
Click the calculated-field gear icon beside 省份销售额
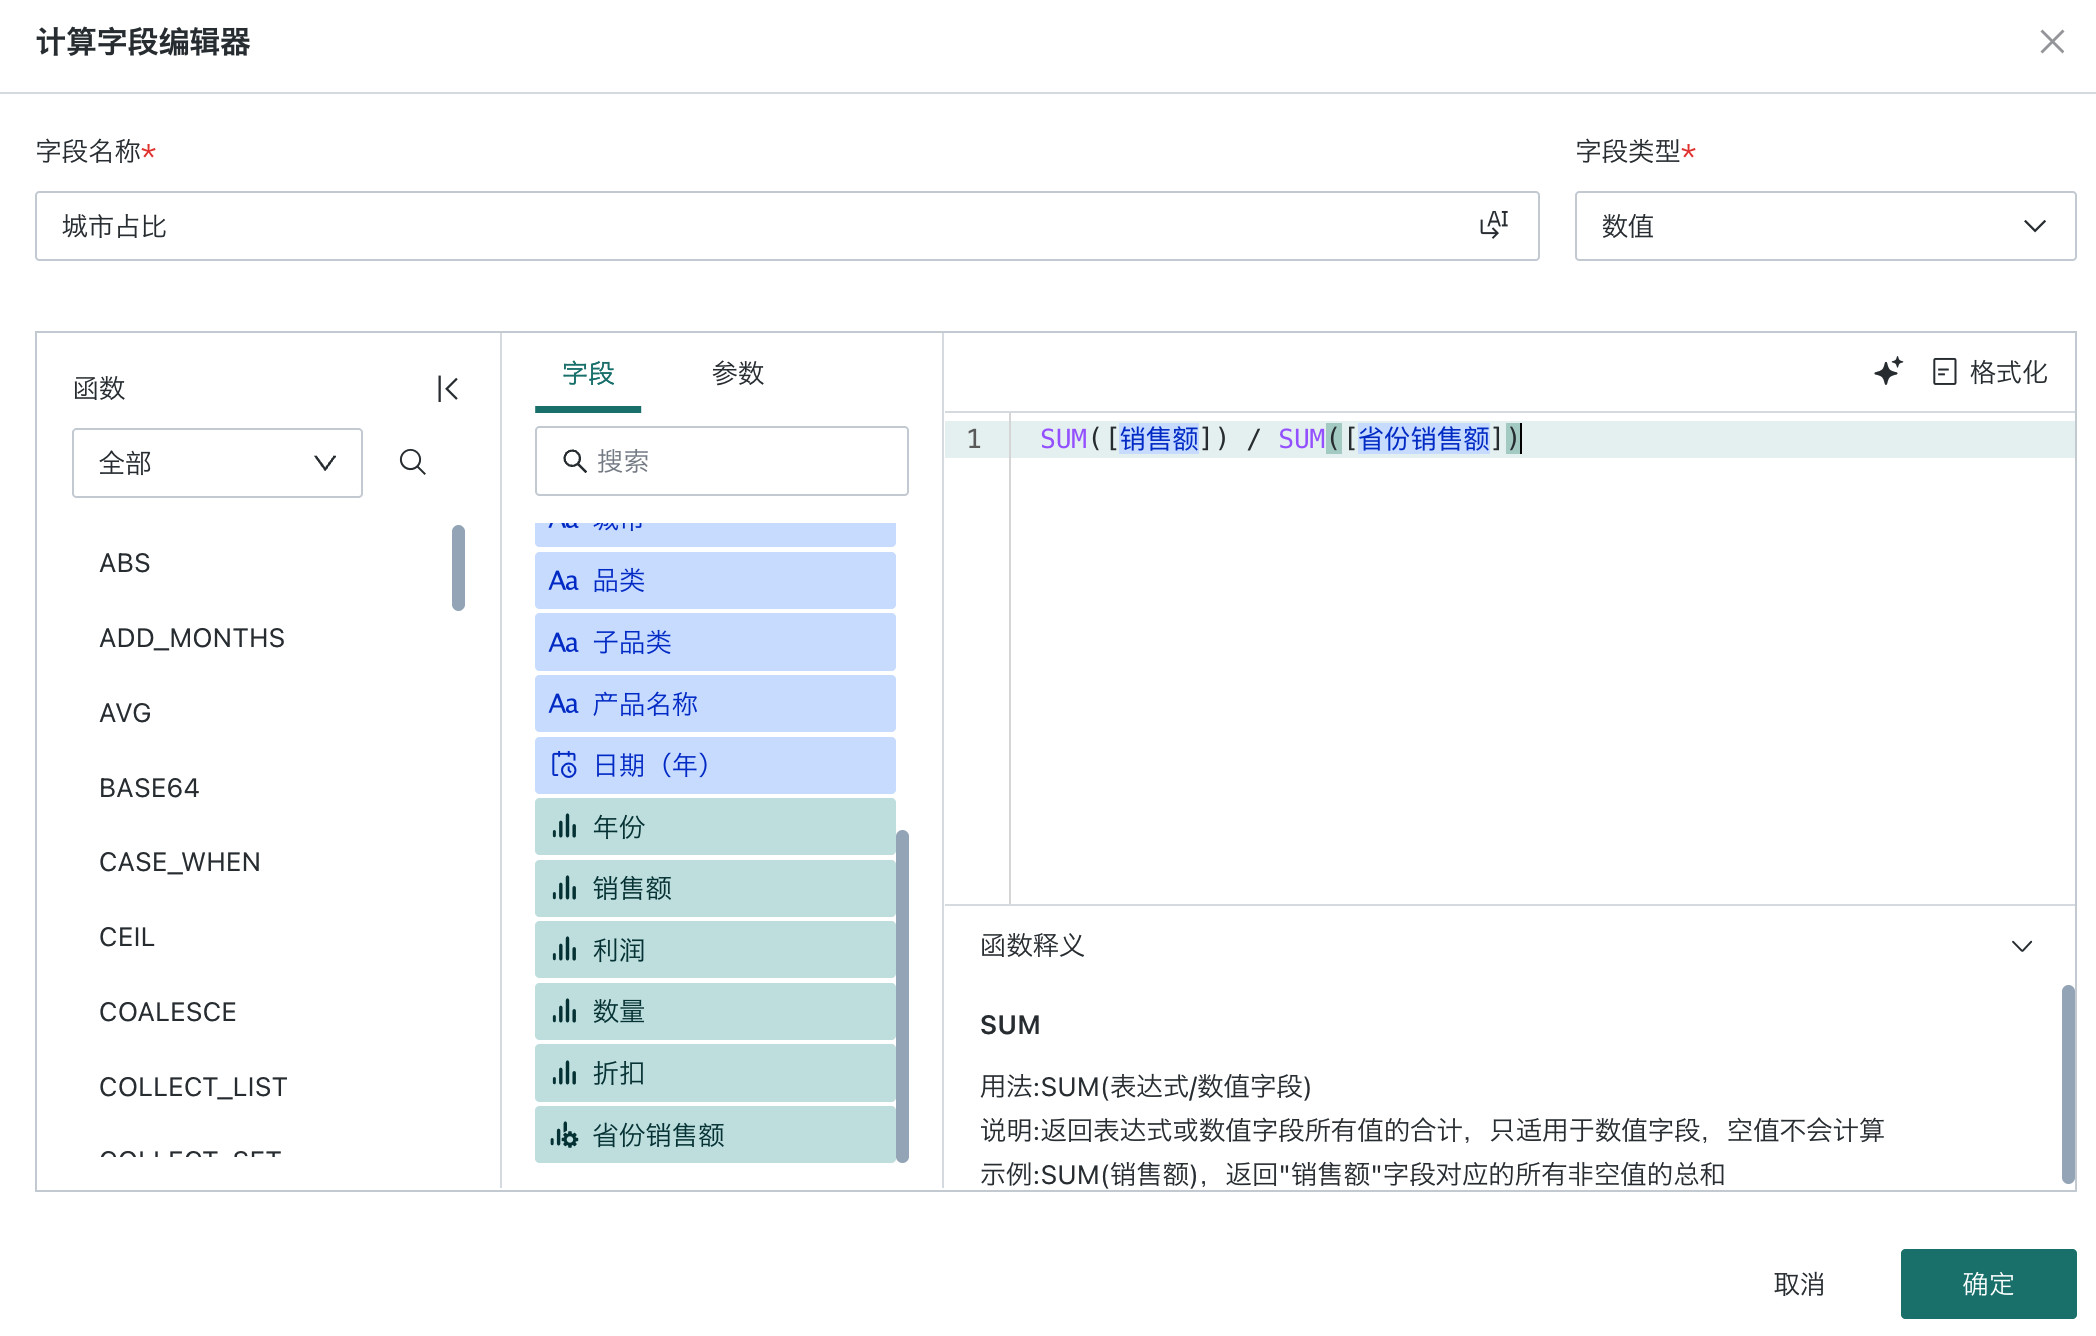coord(564,1135)
